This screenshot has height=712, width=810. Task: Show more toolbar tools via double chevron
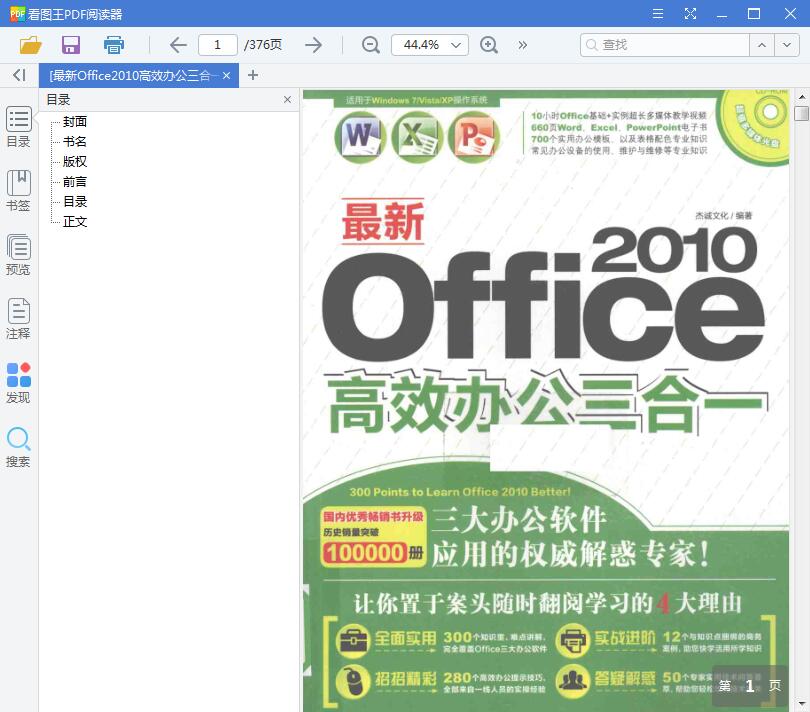[523, 45]
